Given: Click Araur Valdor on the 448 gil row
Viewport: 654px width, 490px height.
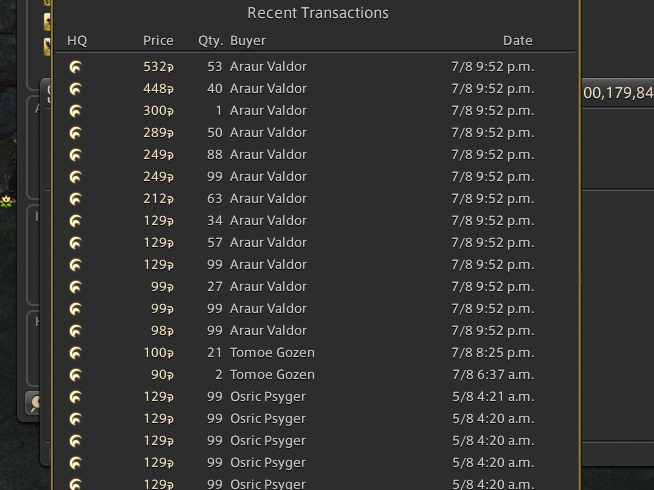Looking at the screenshot, I should tap(268, 89).
